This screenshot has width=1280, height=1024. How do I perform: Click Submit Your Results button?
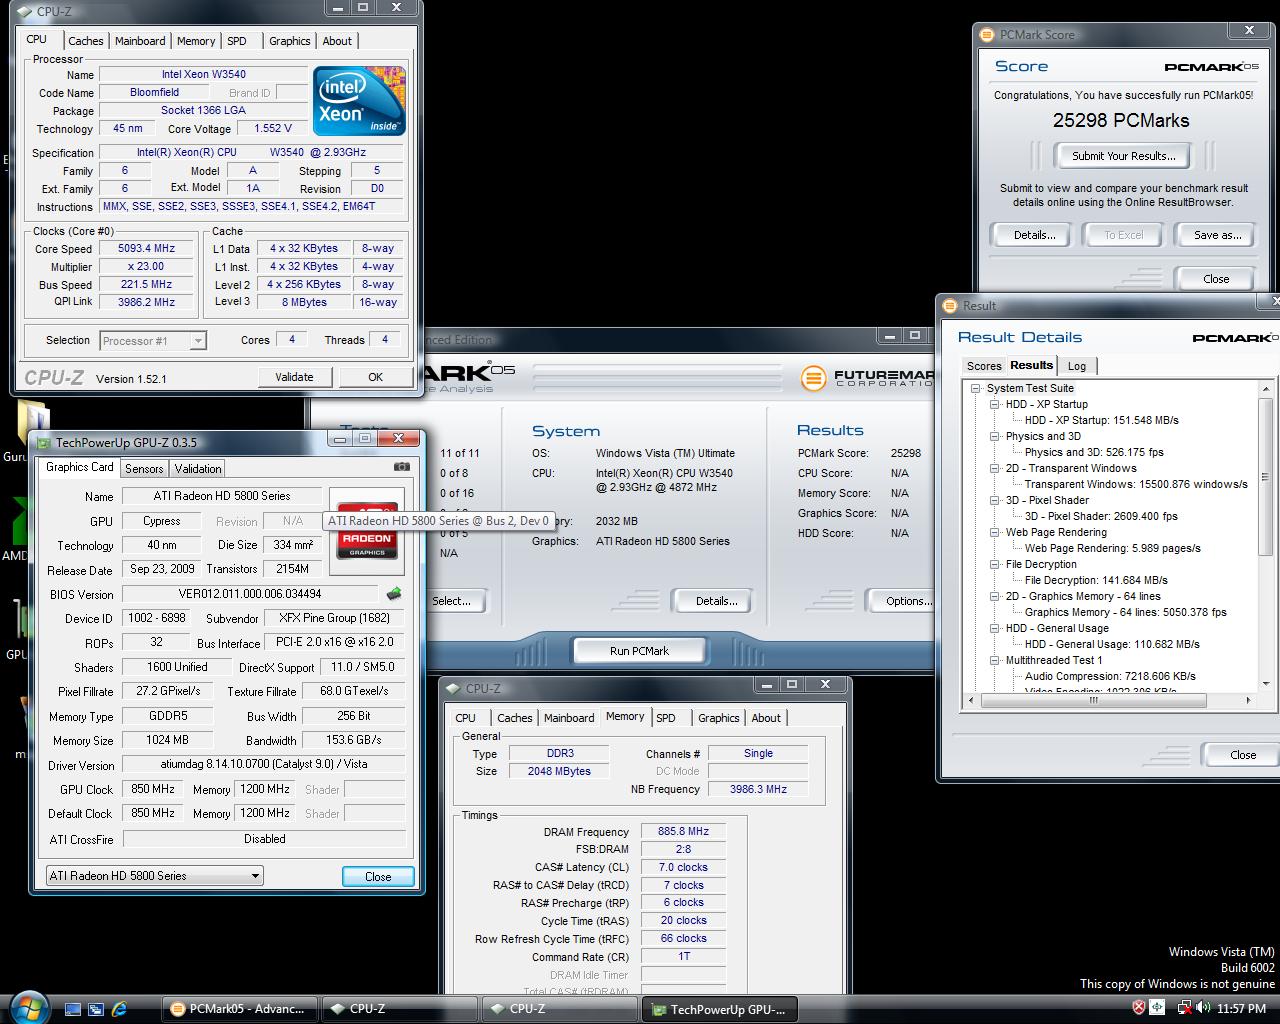click(1124, 156)
